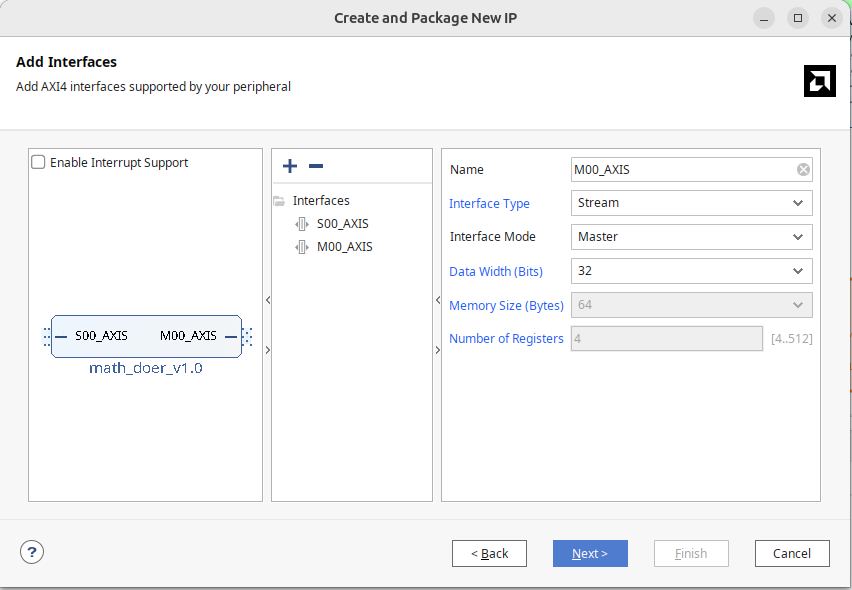This screenshot has width=852, height=590.
Task: Collapse left panel using splitter left arrow
Action: 267,300
